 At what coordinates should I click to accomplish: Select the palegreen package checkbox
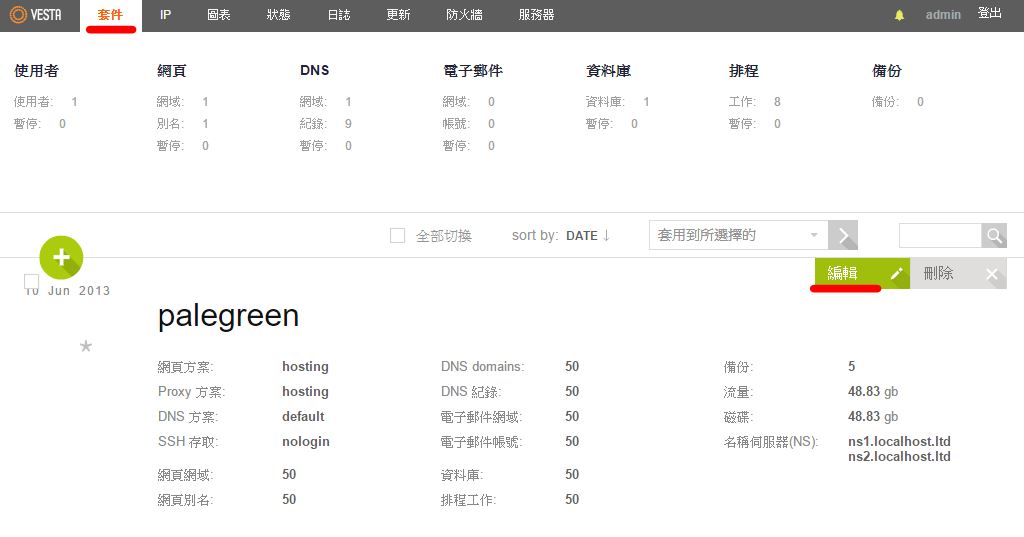pos(32,282)
